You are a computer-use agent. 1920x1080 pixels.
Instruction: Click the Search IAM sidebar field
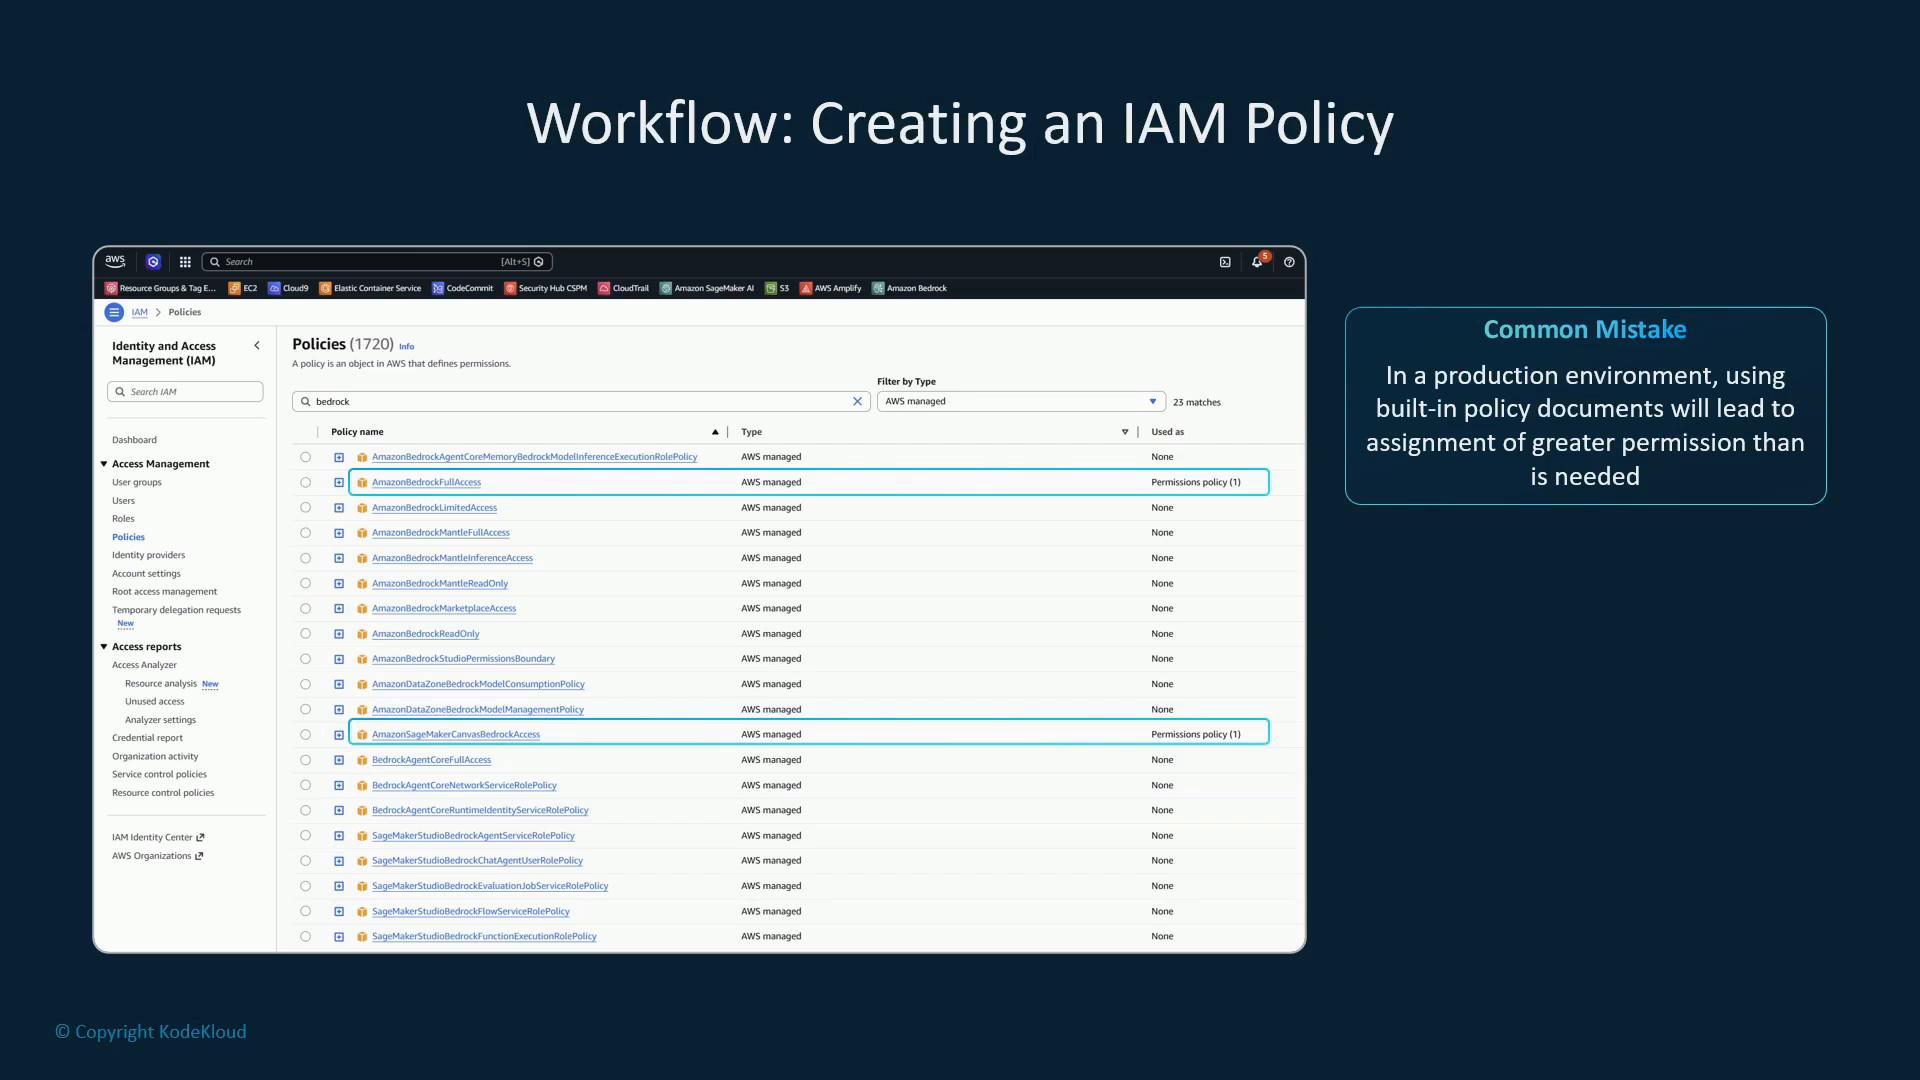point(185,392)
